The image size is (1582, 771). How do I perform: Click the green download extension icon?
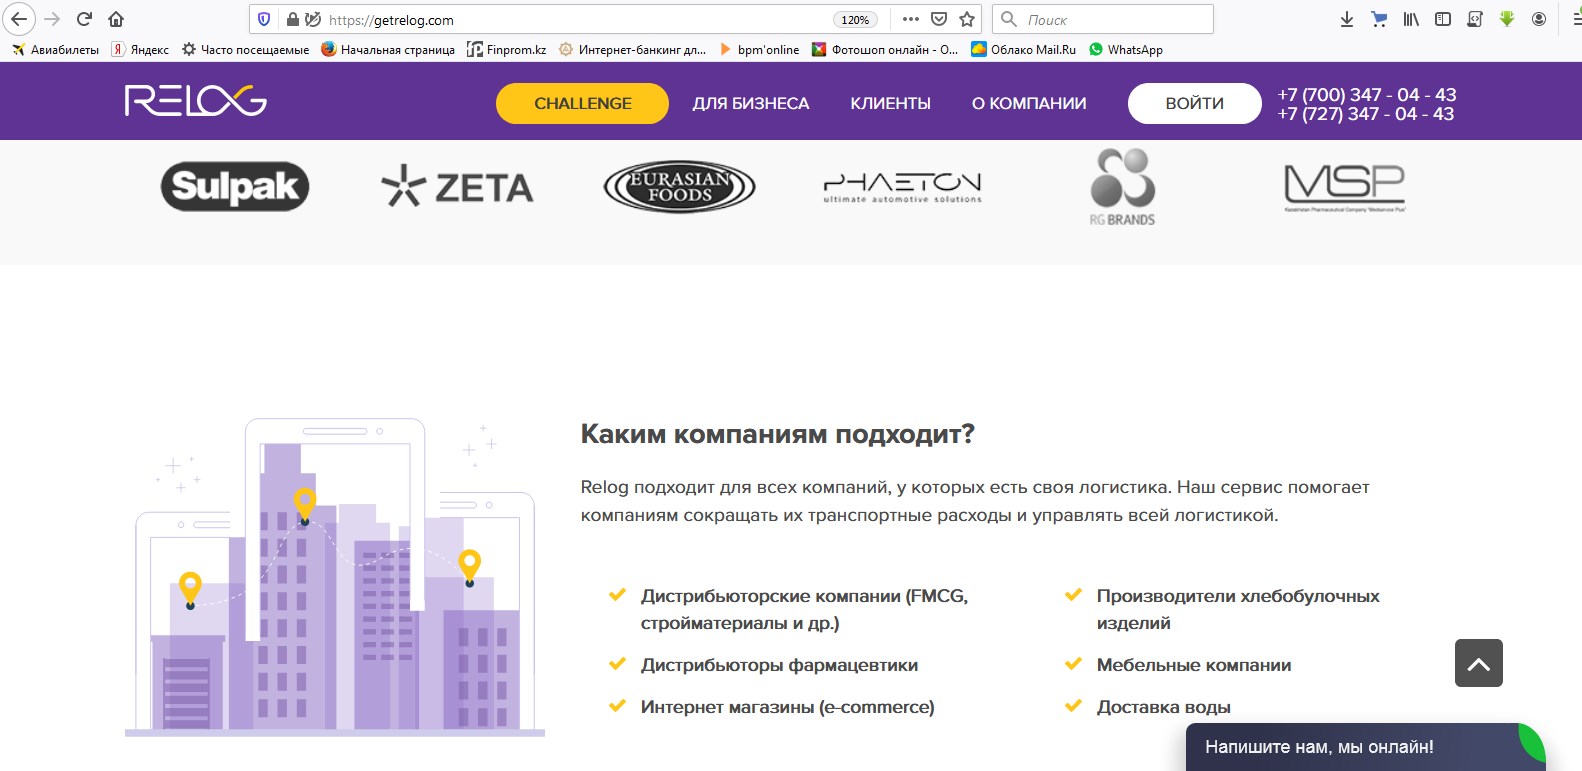1507,19
